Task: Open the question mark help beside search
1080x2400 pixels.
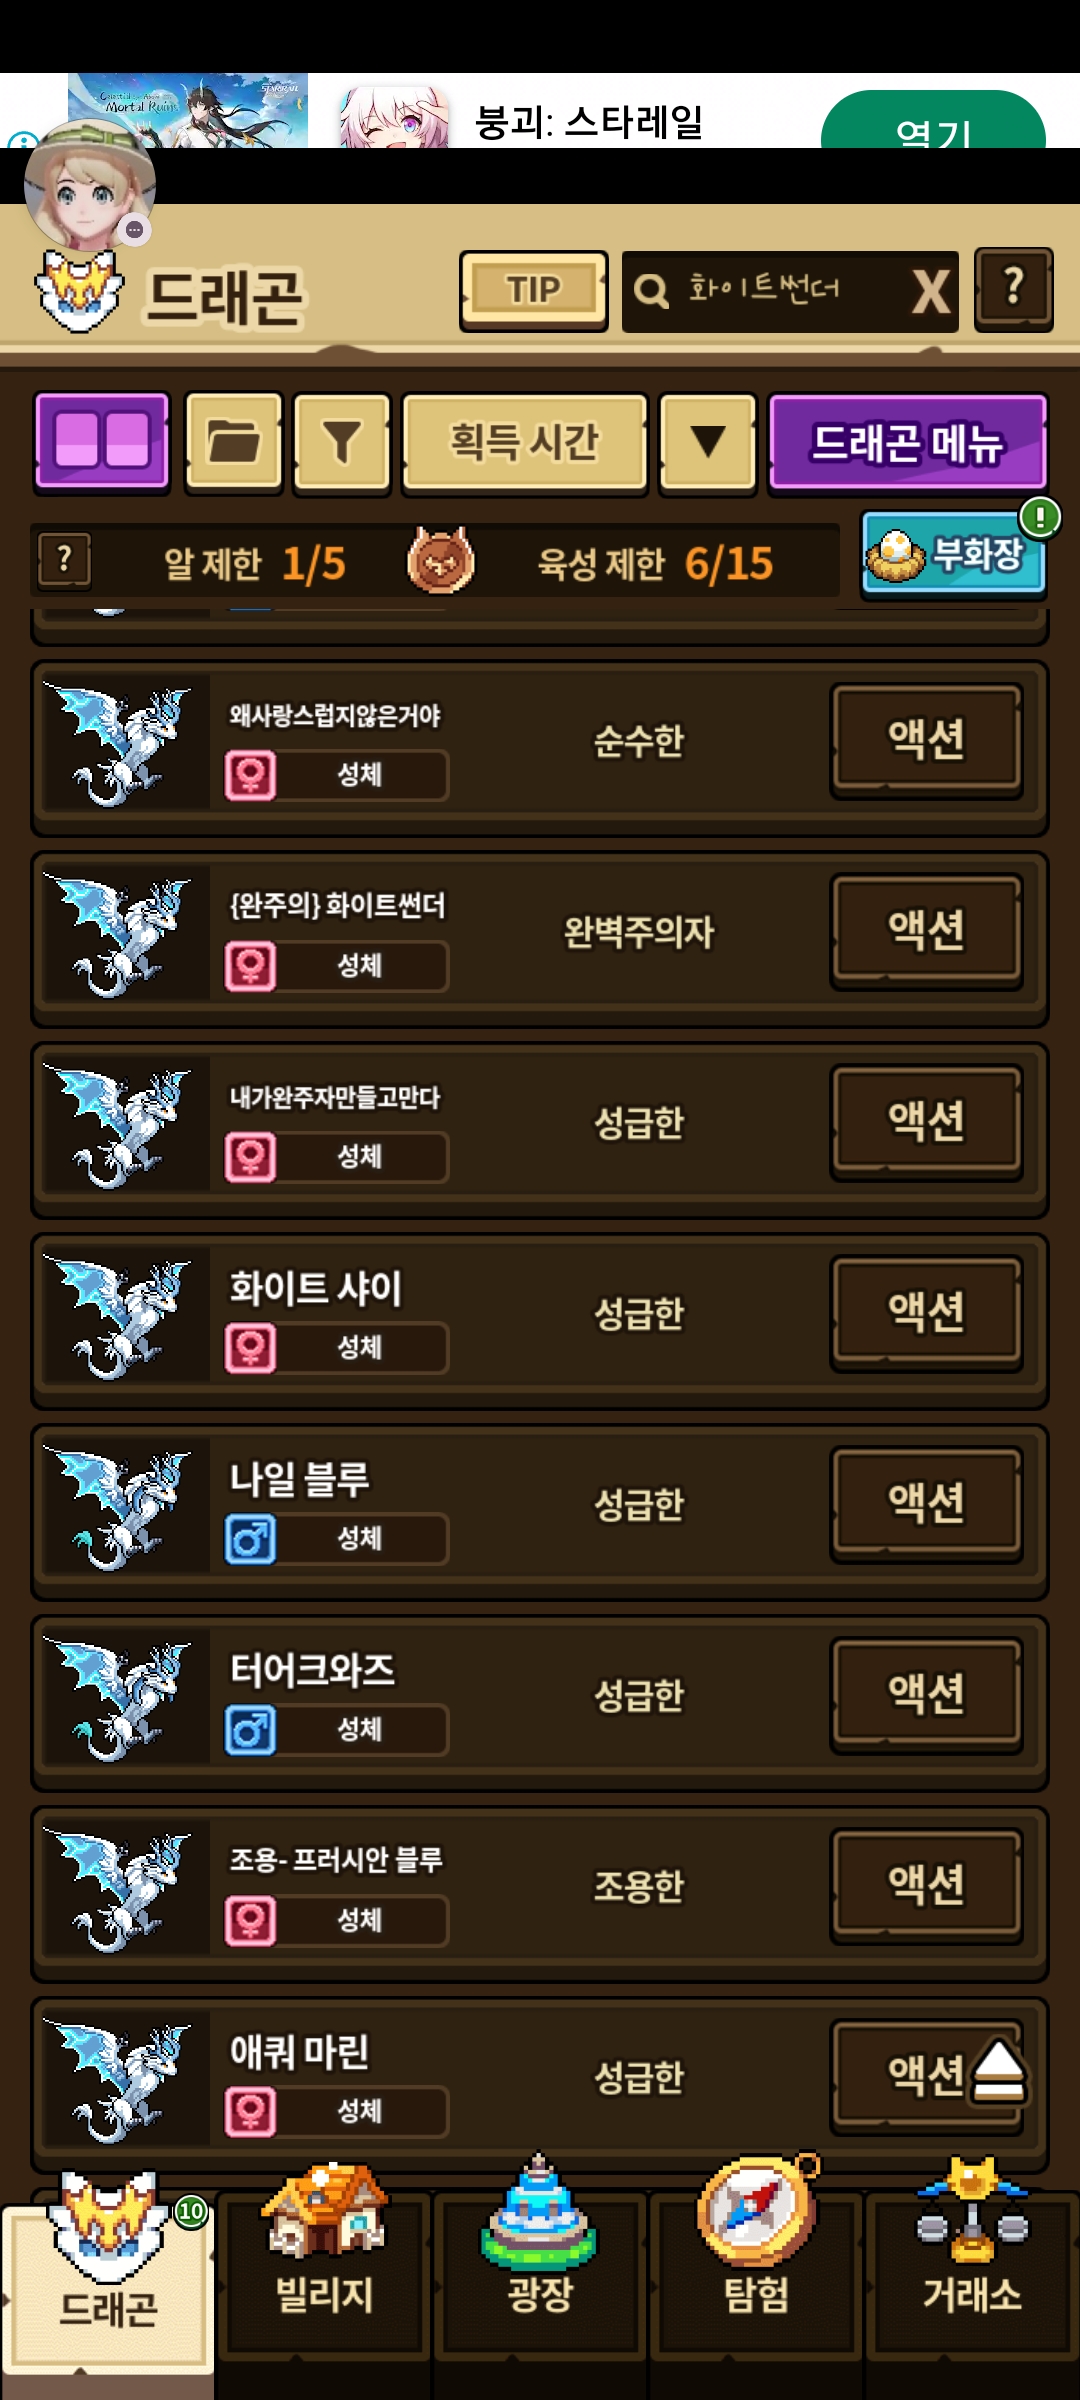Action: 1014,289
